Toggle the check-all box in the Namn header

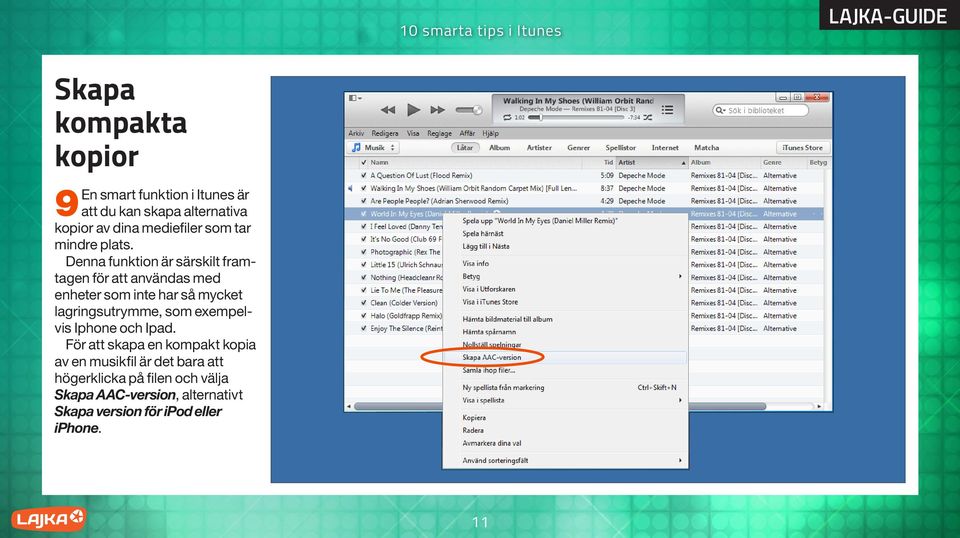[x=364, y=163]
